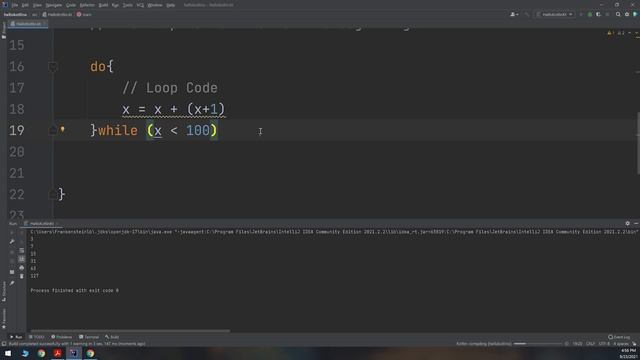Open the Terminal tool window
Viewport: 640px width, 360px height.
pos(89,337)
